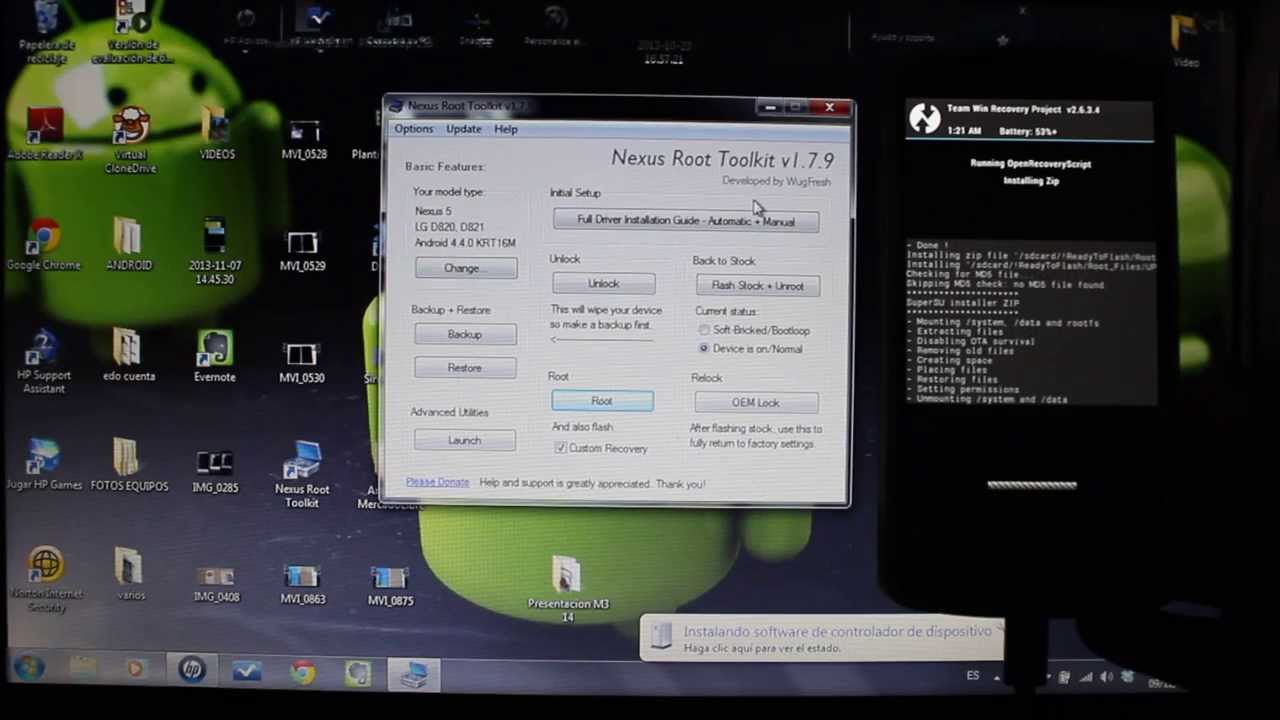Viewport: 1280px width, 720px height.
Task: Open the Update menu
Action: click(x=463, y=129)
